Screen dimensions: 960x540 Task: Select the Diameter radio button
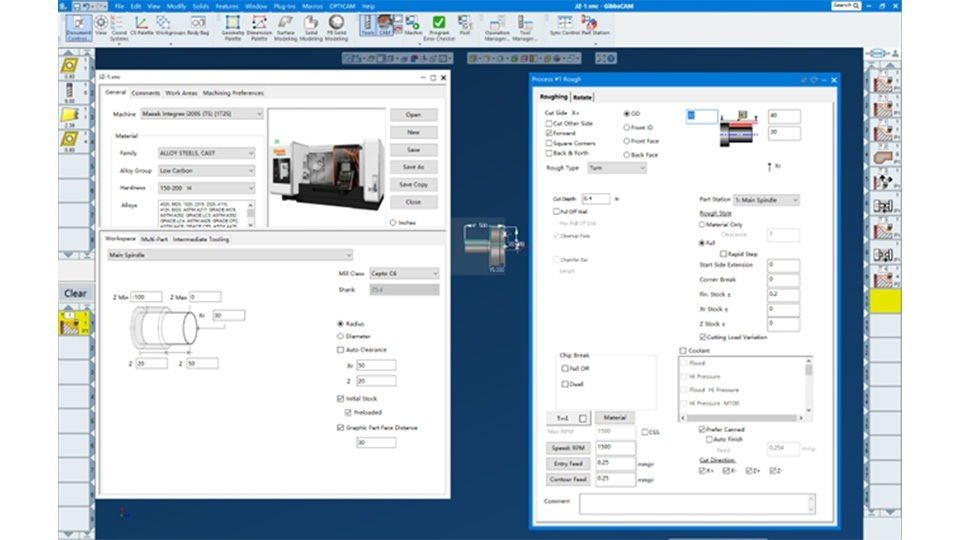tap(340, 336)
